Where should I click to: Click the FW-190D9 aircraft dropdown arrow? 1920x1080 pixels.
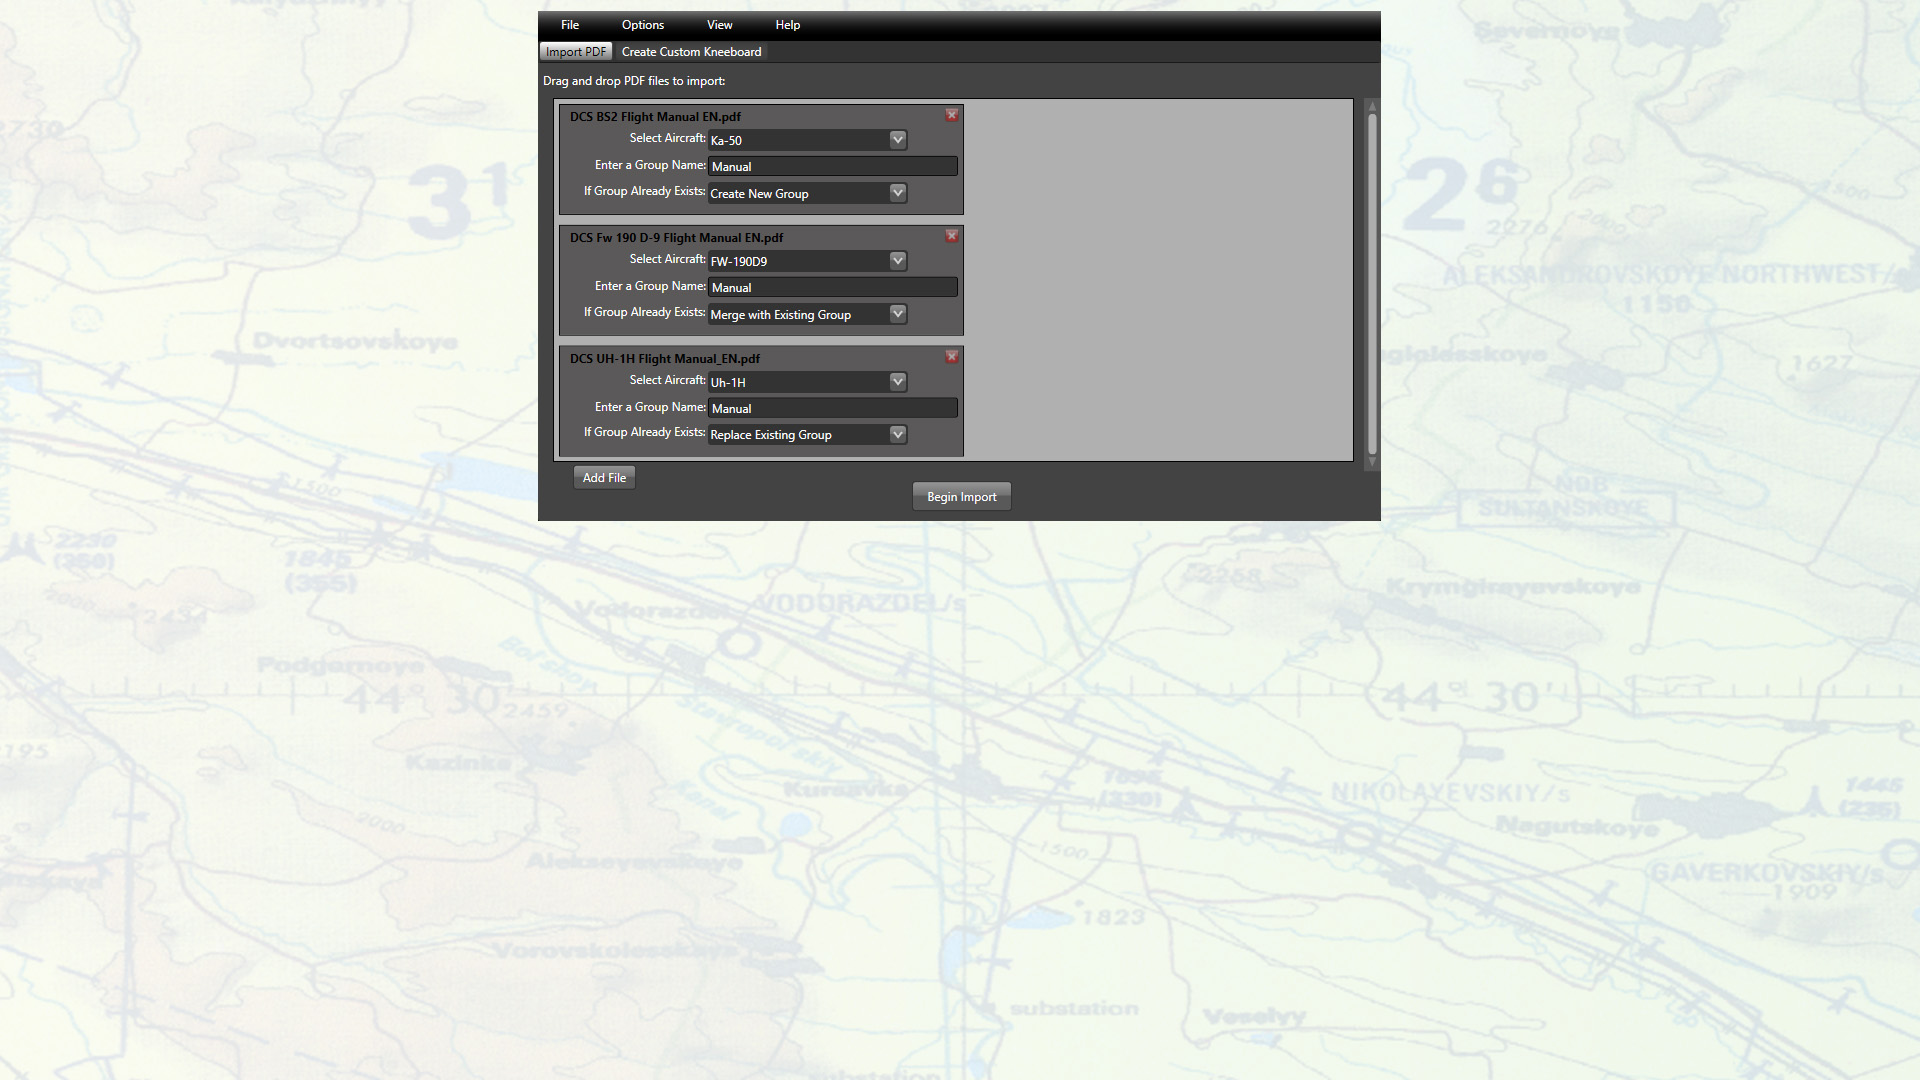coord(897,260)
